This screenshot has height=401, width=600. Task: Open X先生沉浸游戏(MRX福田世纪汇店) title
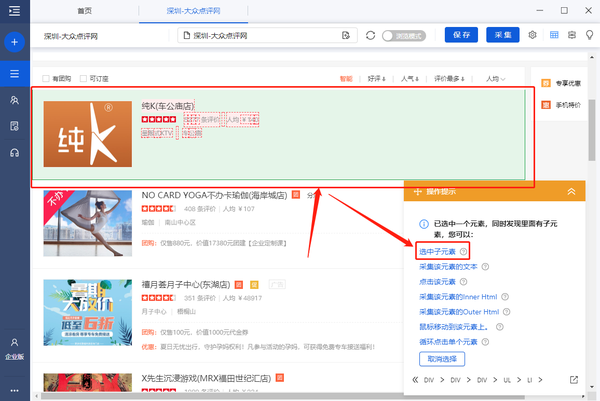pos(206,378)
